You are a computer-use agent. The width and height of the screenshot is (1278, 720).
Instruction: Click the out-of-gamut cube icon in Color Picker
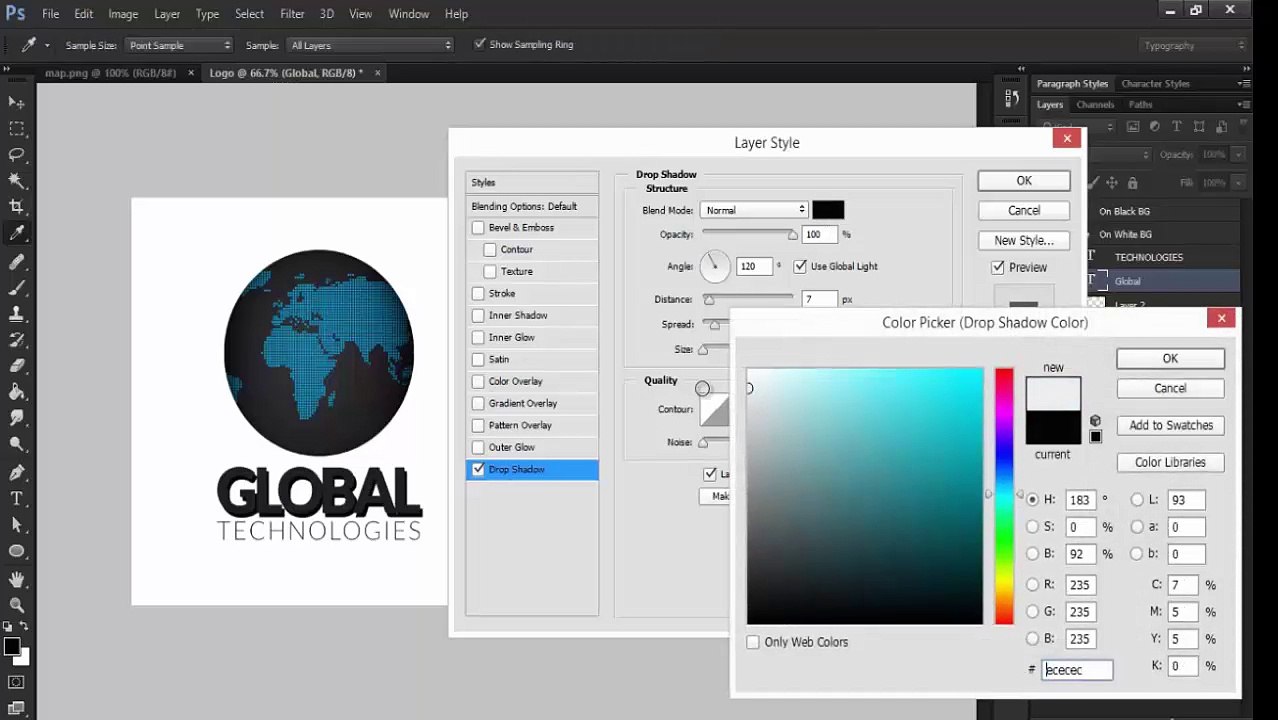click(x=1095, y=421)
